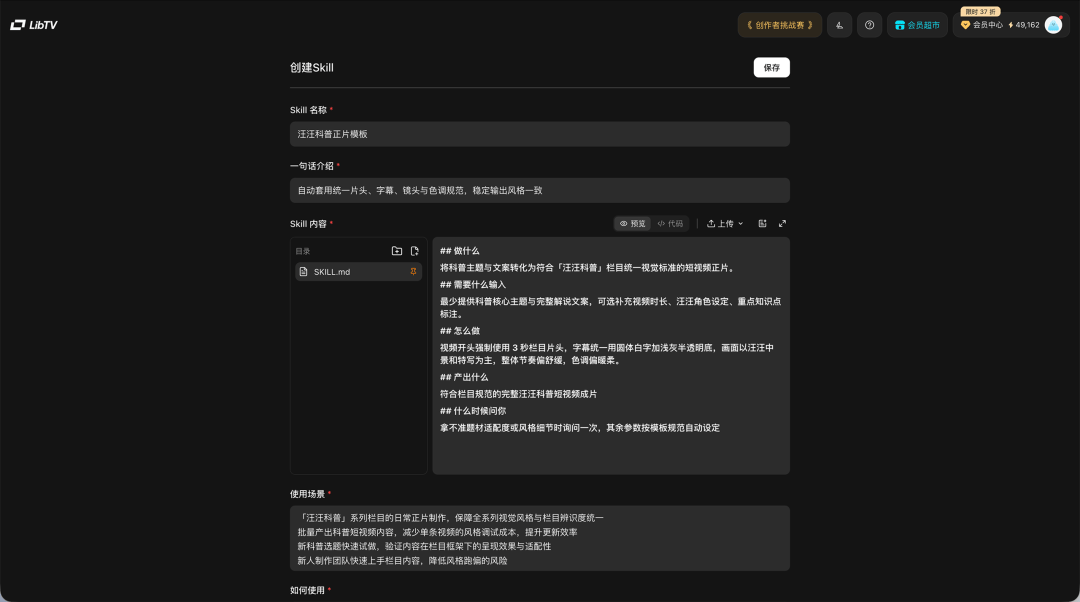This screenshot has width=1080, height=602.
Task: Click the layout panel icon beside 上传
Action: (762, 224)
